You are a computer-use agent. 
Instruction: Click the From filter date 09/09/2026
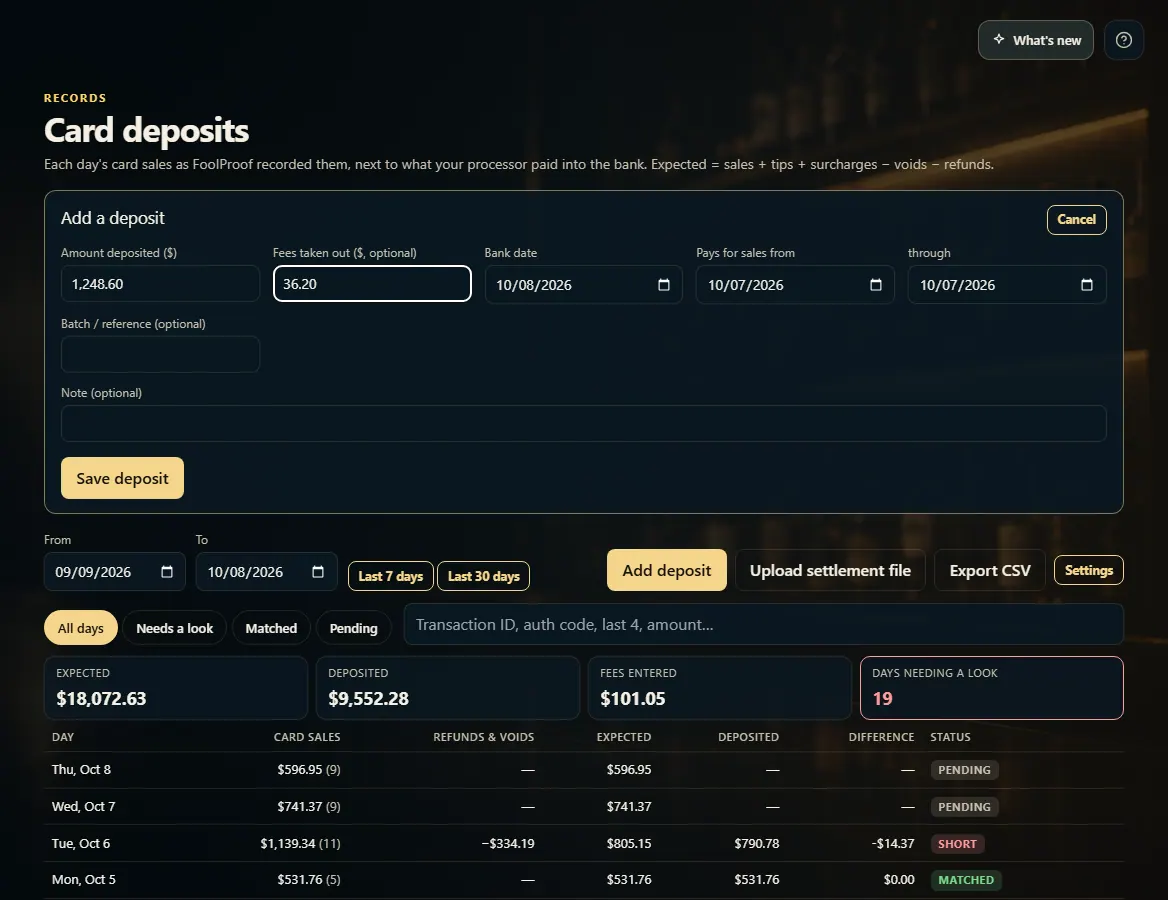tap(93, 572)
